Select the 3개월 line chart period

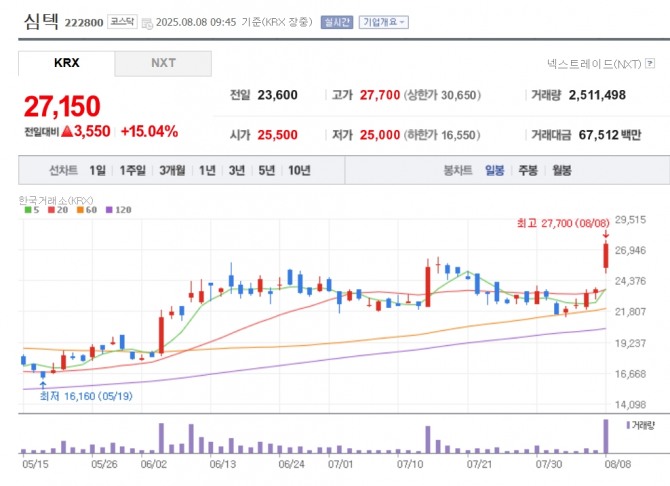point(172,170)
